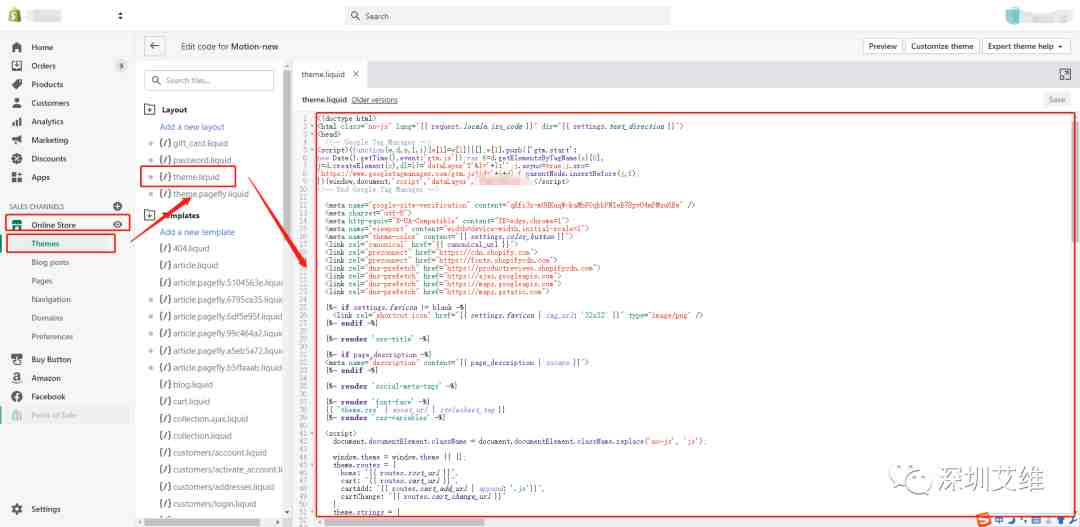Go to Navigation in sidebar
This screenshot has height=527, width=1080.
coord(51,300)
